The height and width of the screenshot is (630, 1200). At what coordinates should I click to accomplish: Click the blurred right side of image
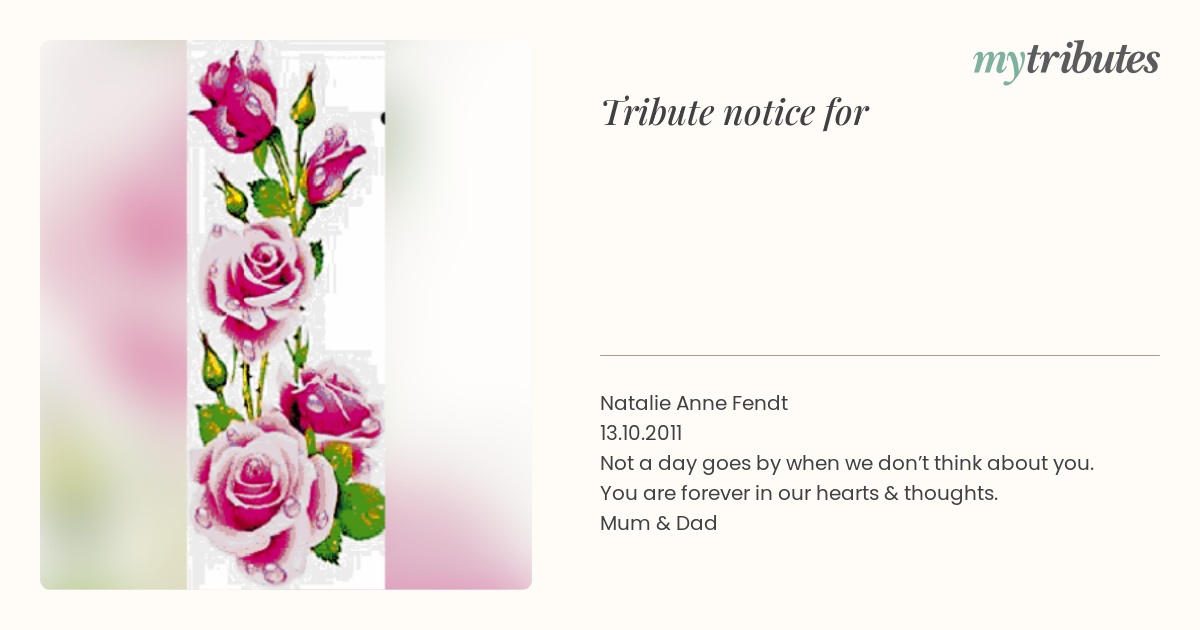[x=458, y=315]
